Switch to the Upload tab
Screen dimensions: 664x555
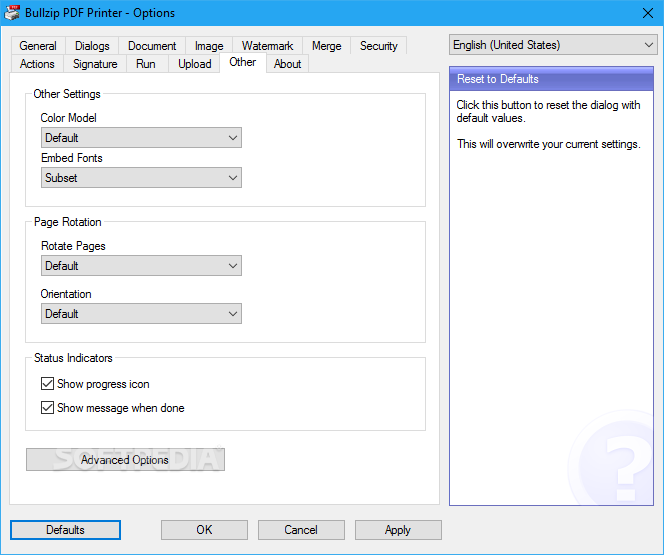coord(194,64)
